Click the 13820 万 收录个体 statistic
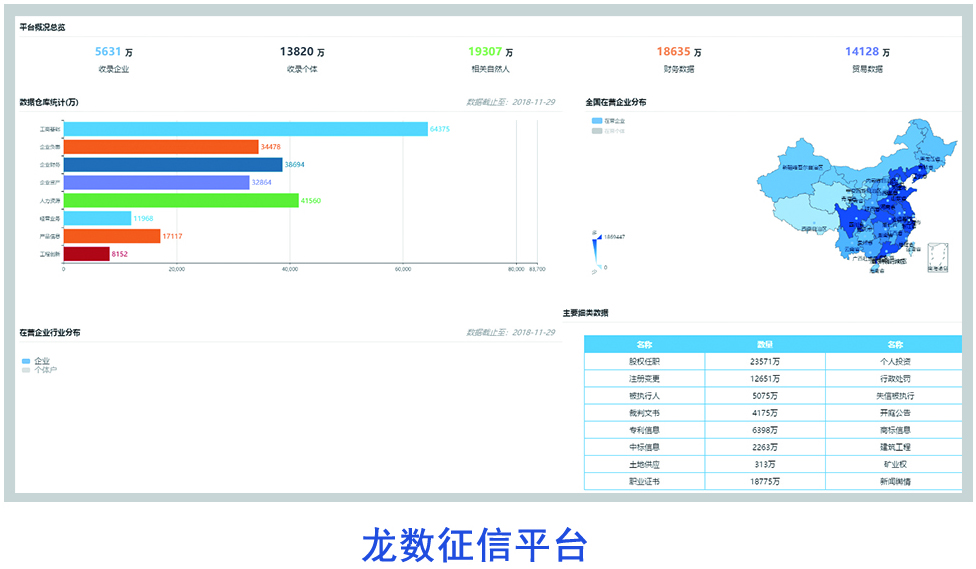 coord(302,59)
